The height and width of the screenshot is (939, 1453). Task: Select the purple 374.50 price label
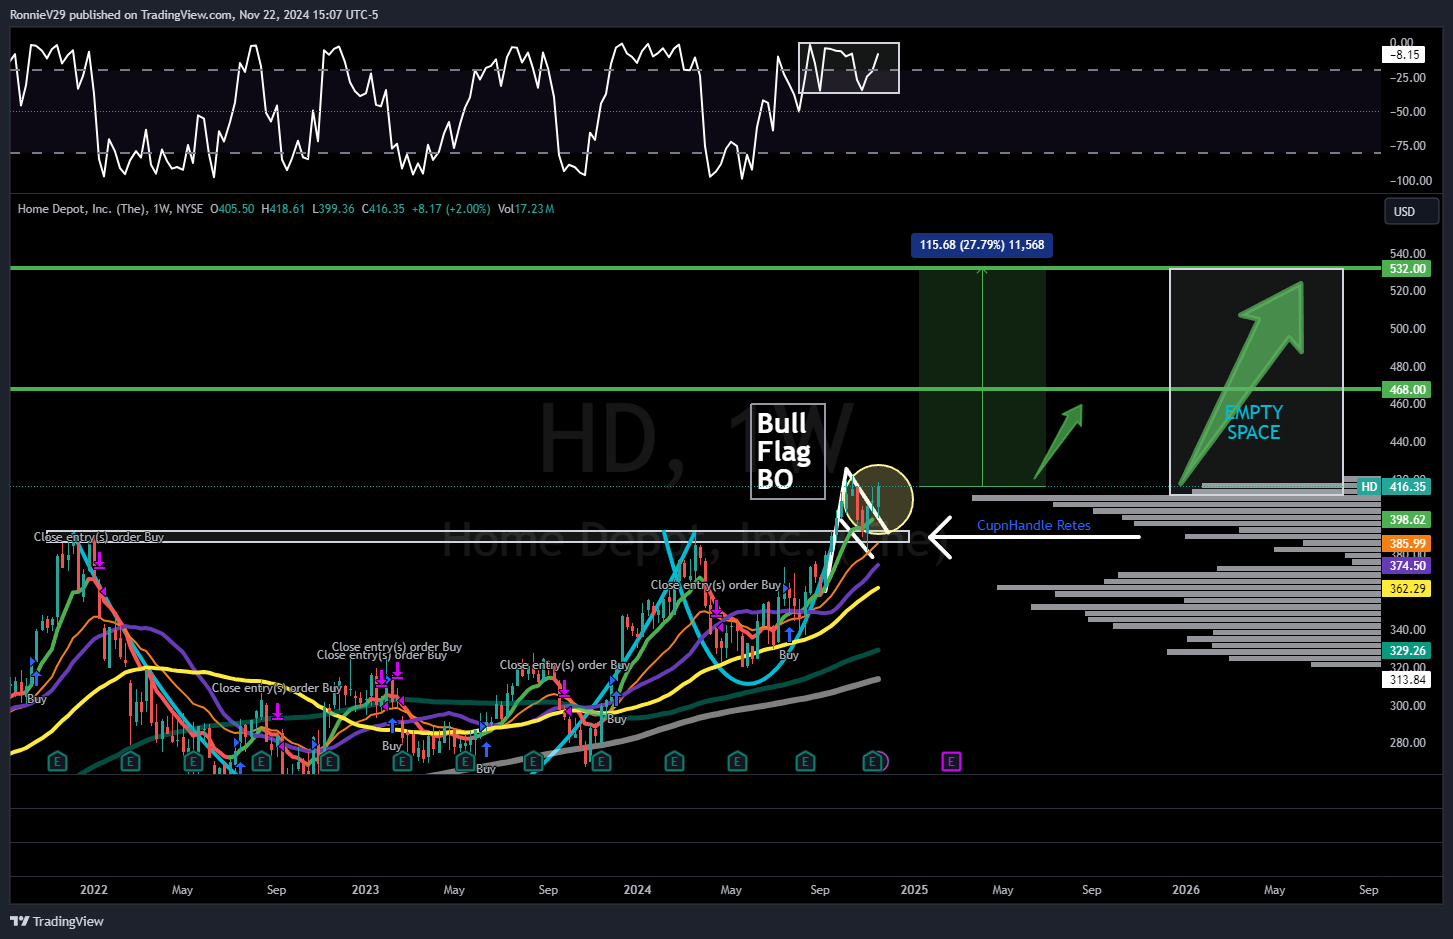(x=1407, y=566)
